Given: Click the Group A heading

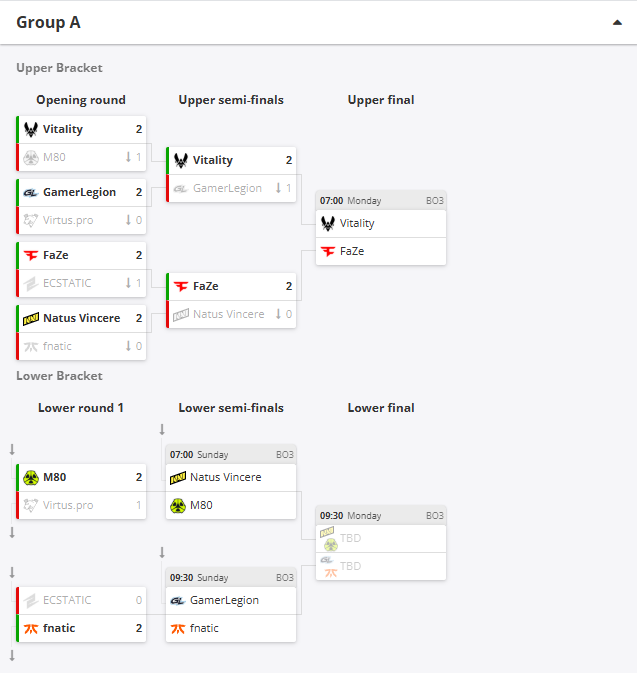Looking at the screenshot, I should coord(48,22).
